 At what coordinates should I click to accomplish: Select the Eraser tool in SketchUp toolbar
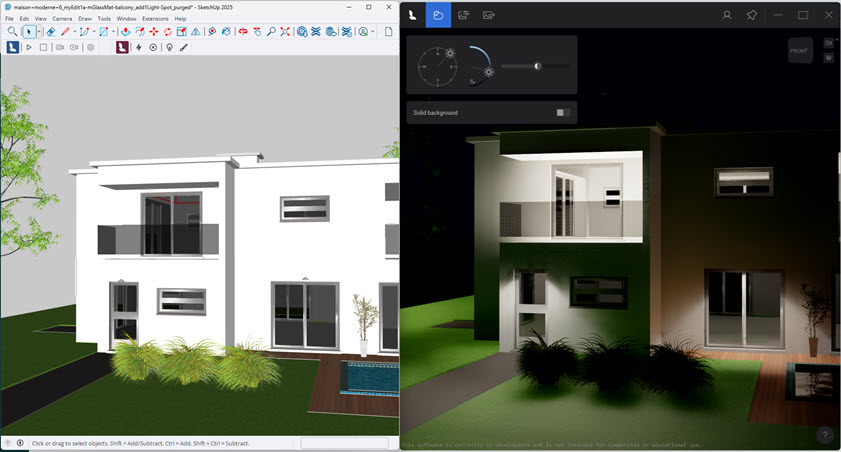tap(51, 32)
